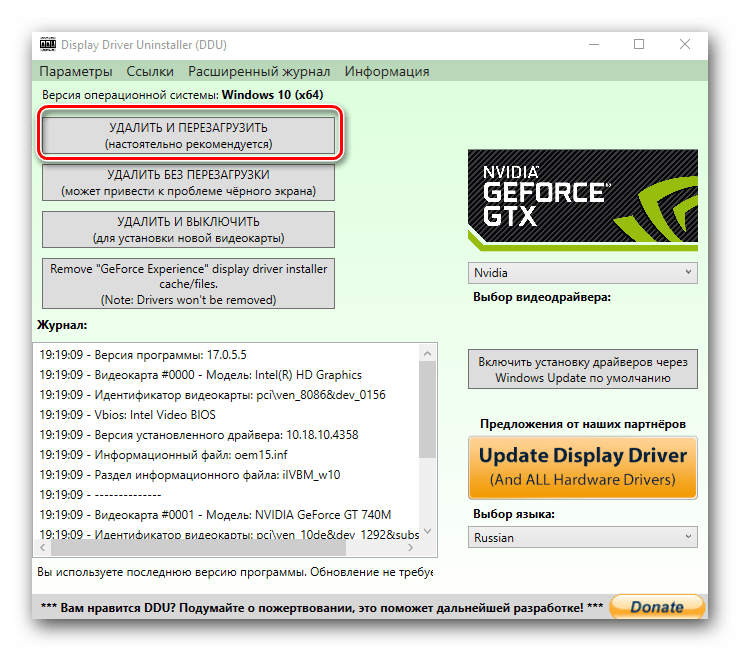This screenshot has width=740, height=651.
Task: Open the Russian language dropdown
Action: 583,537
